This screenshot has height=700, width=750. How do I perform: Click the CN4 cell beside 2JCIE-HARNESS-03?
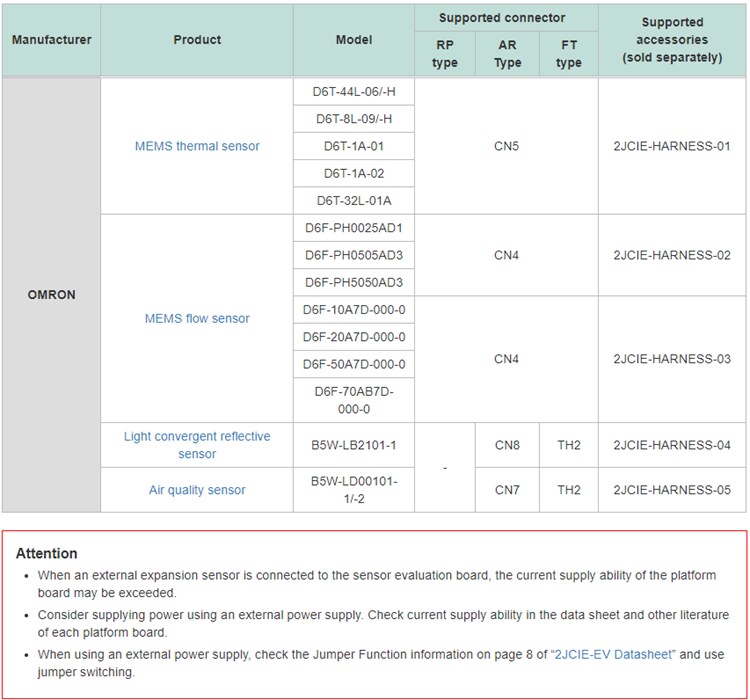point(507,359)
